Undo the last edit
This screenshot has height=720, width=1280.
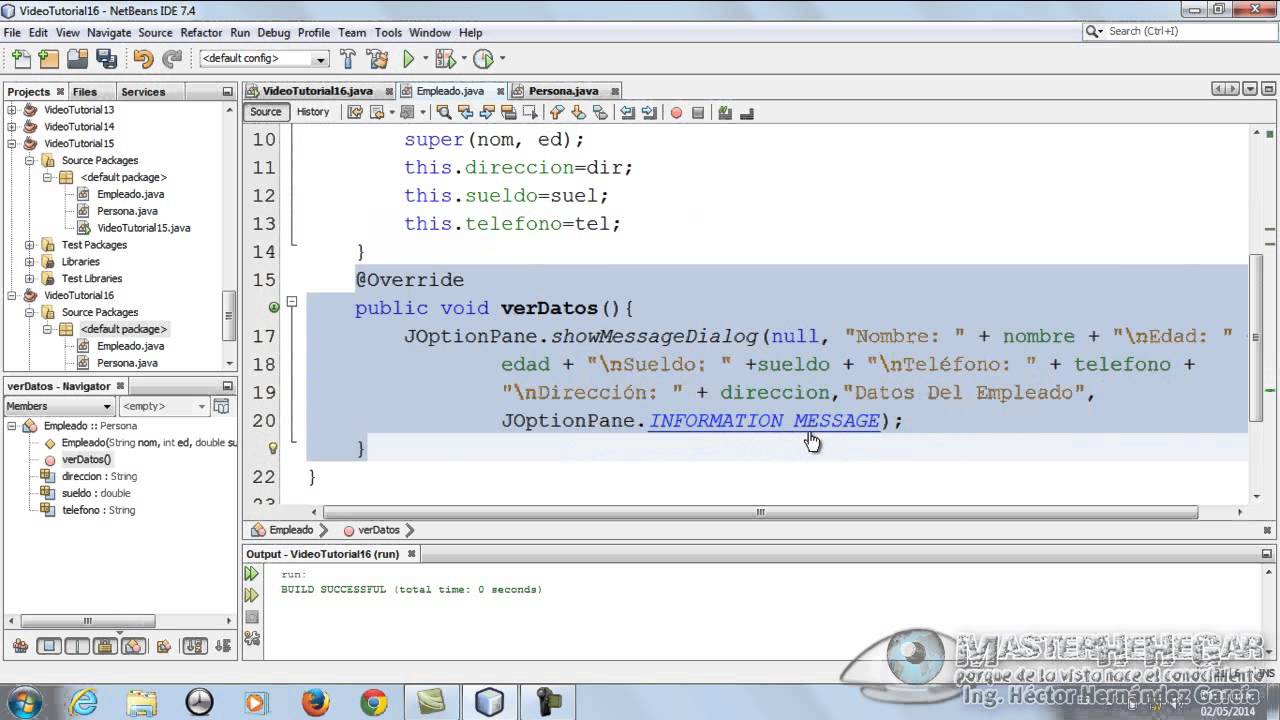[x=143, y=59]
